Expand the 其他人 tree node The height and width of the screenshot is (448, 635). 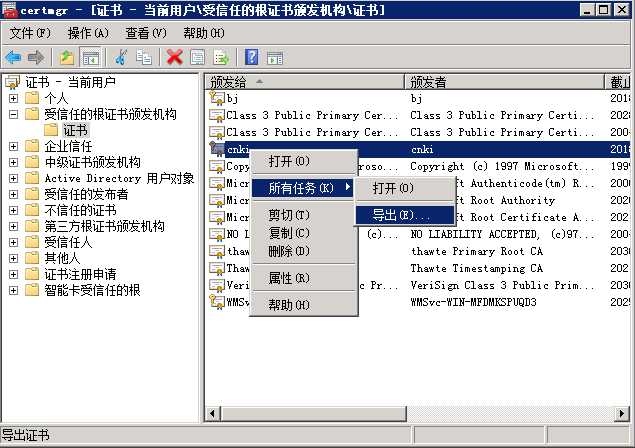13,258
